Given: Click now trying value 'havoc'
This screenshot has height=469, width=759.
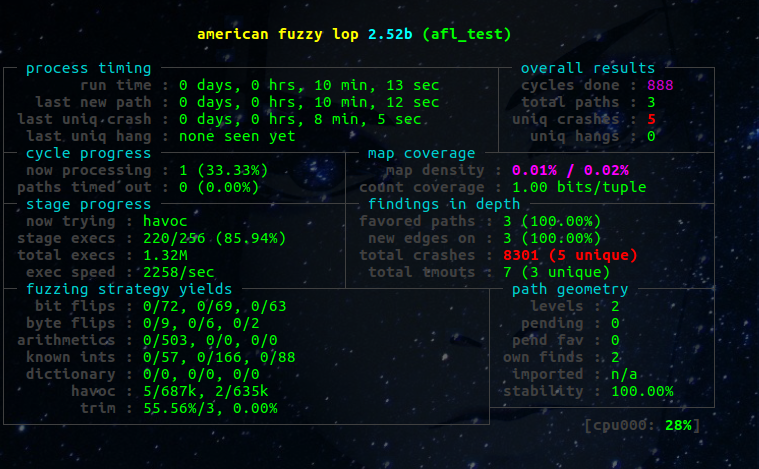Looking at the screenshot, I should [x=165, y=221].
